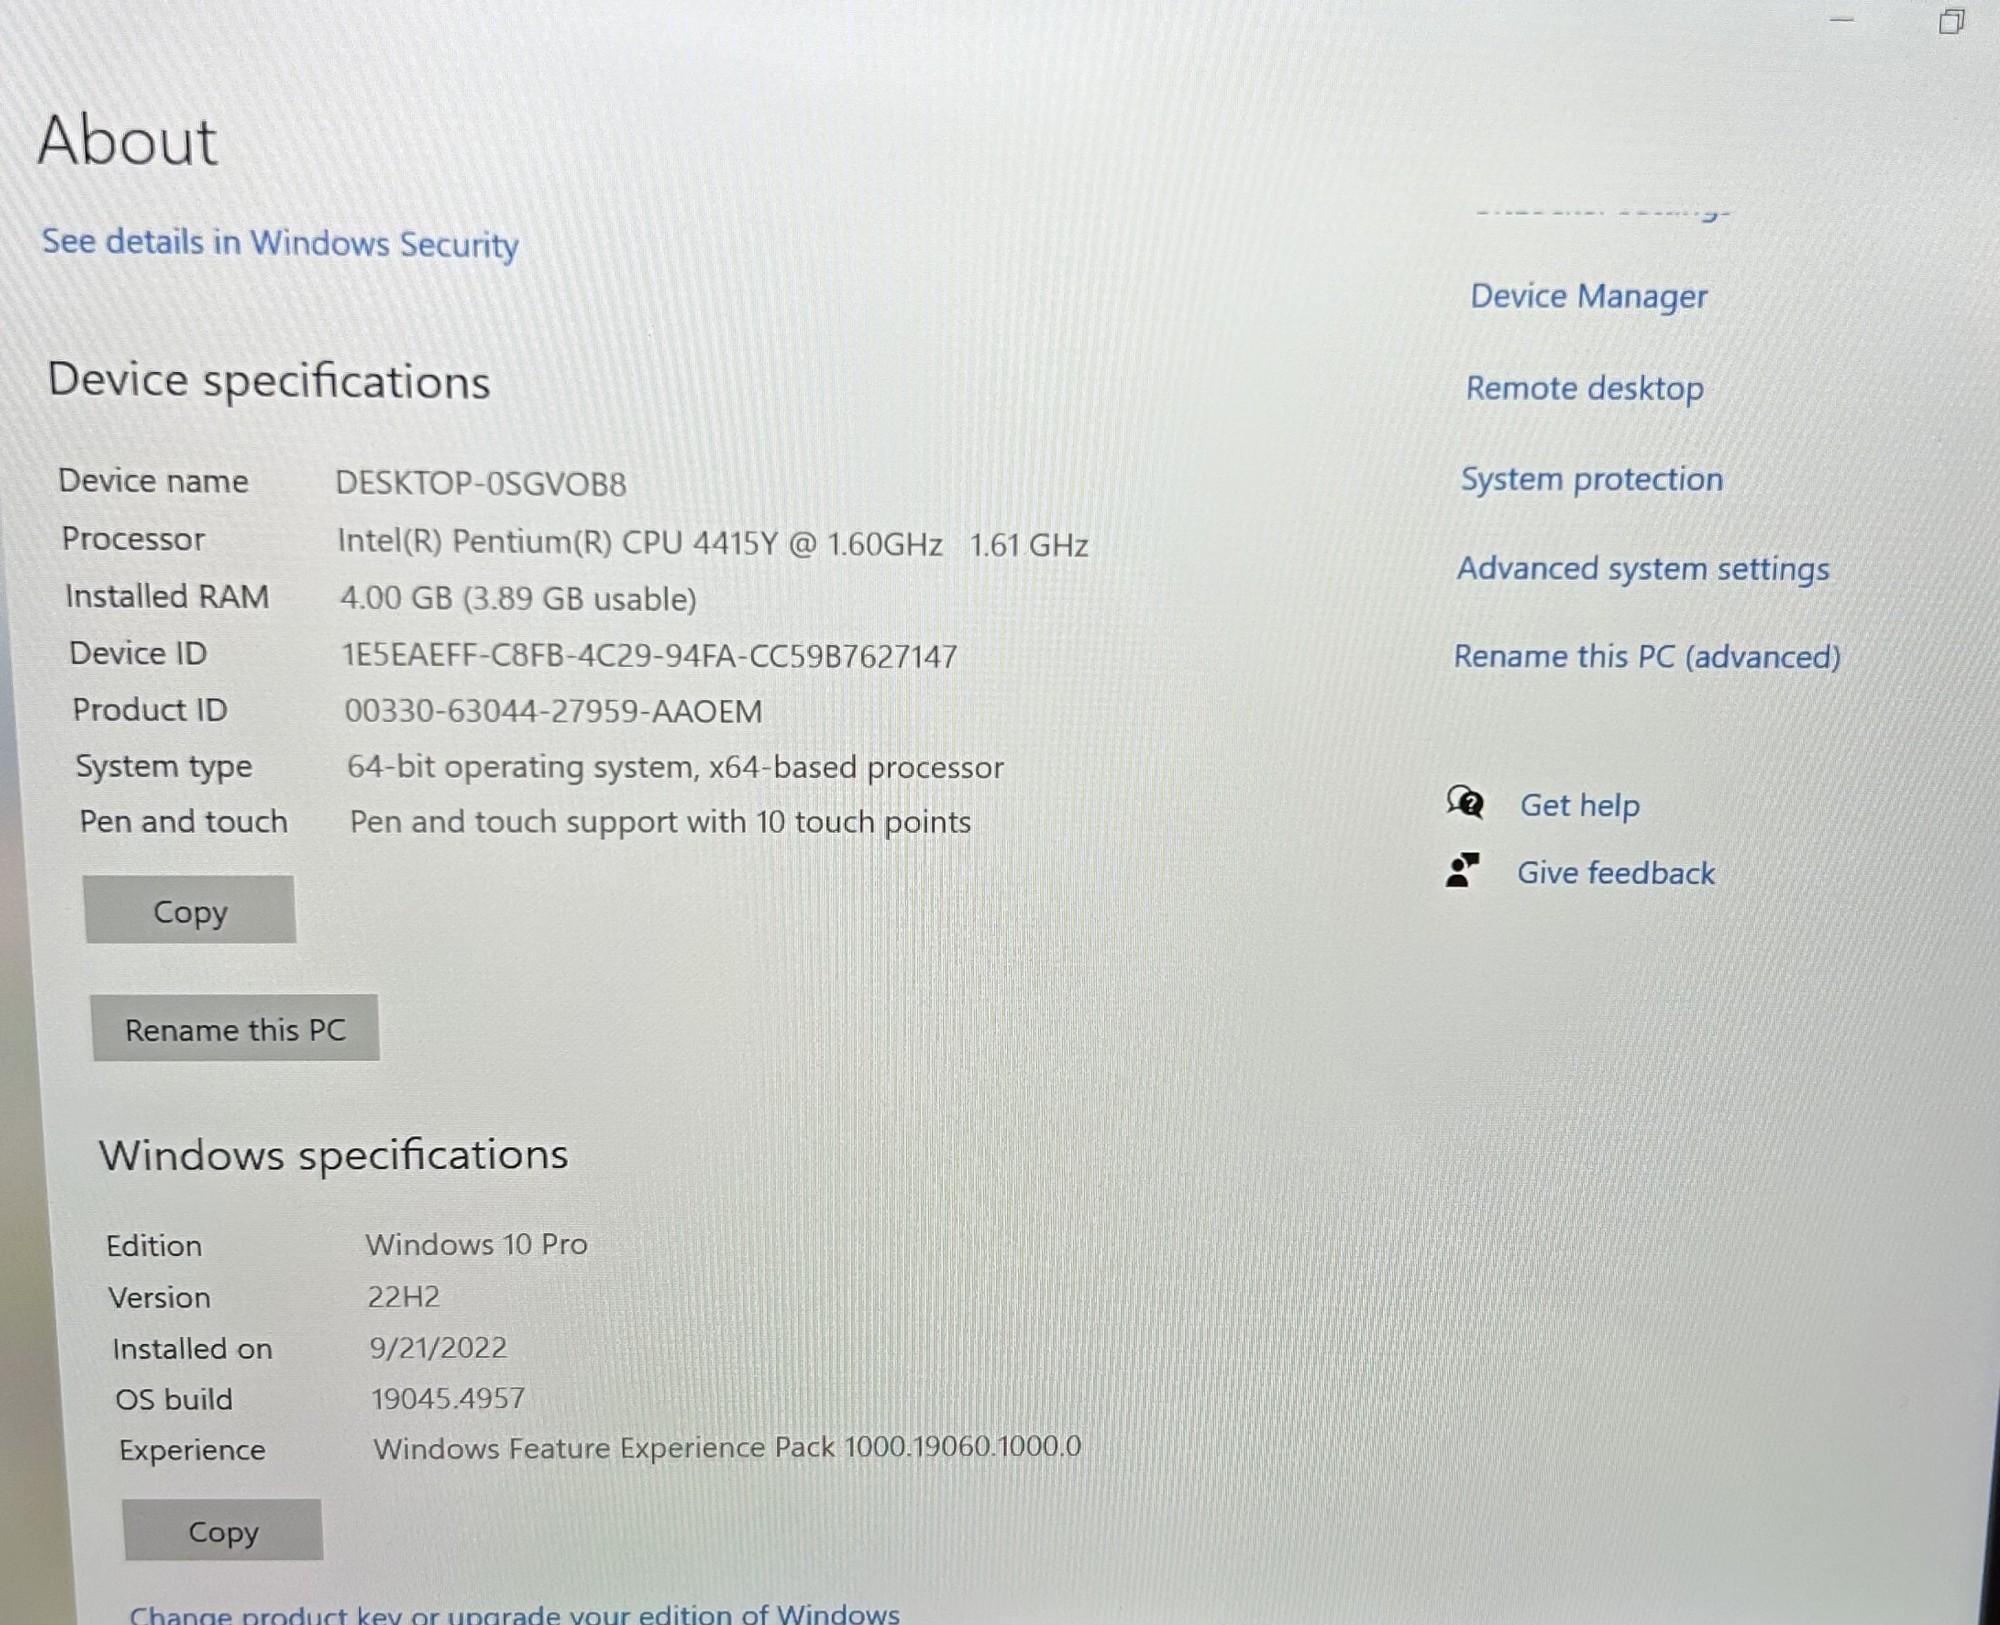
Task: Open System protection link
Action: 1591,479
